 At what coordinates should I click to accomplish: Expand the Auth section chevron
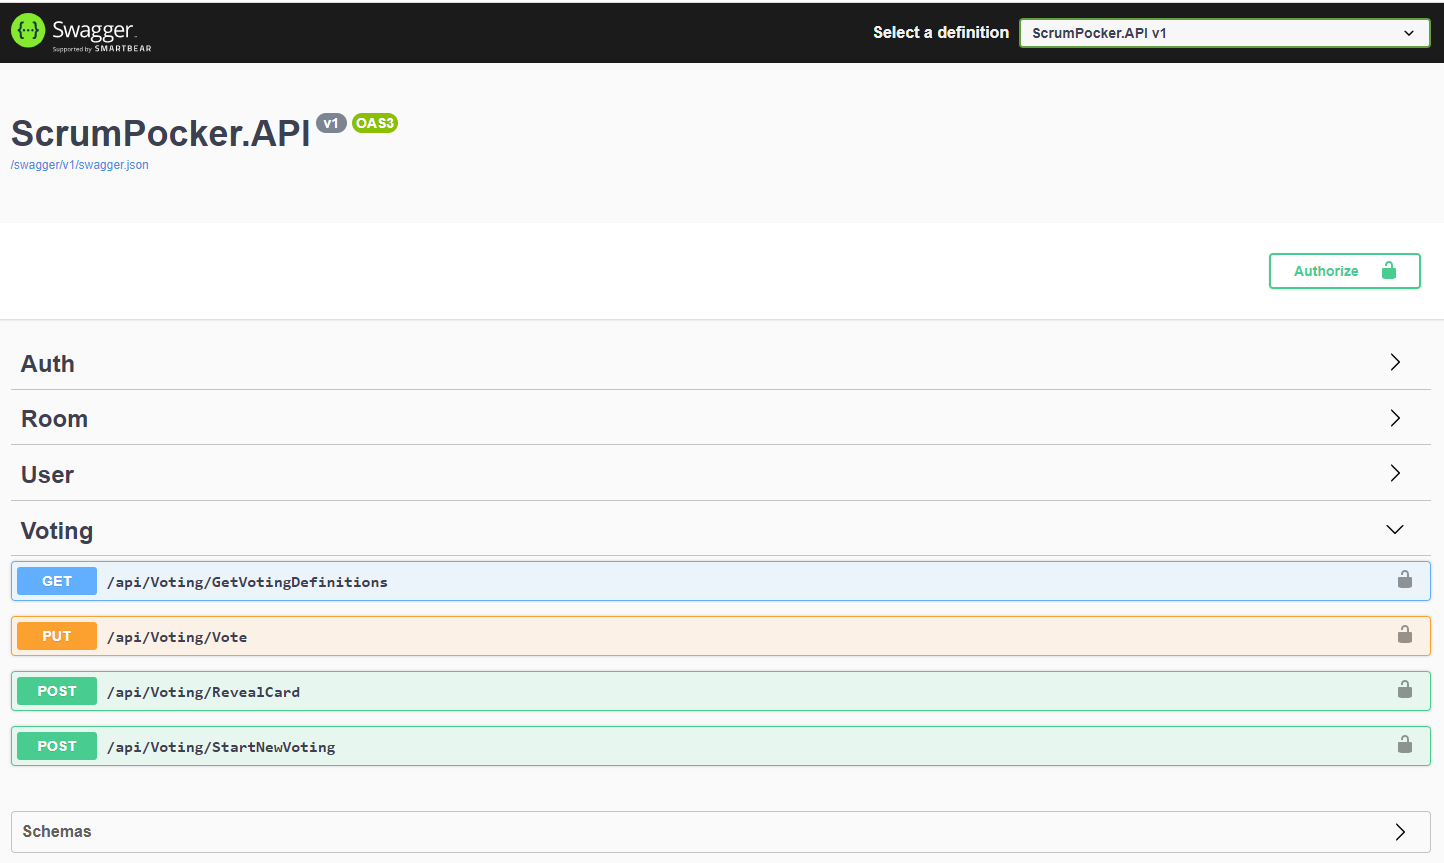(x=1395, y=362)
